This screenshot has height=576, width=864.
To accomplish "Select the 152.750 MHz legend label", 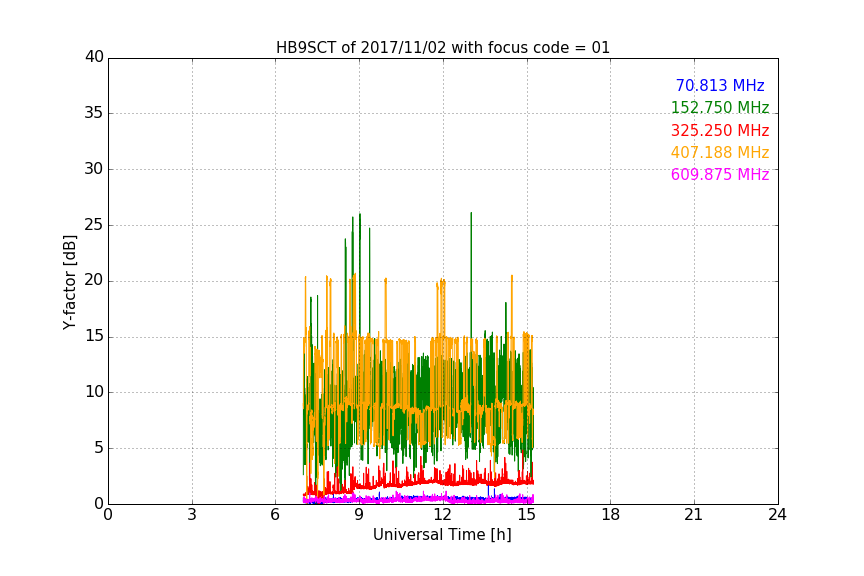I will click(720, 107).
